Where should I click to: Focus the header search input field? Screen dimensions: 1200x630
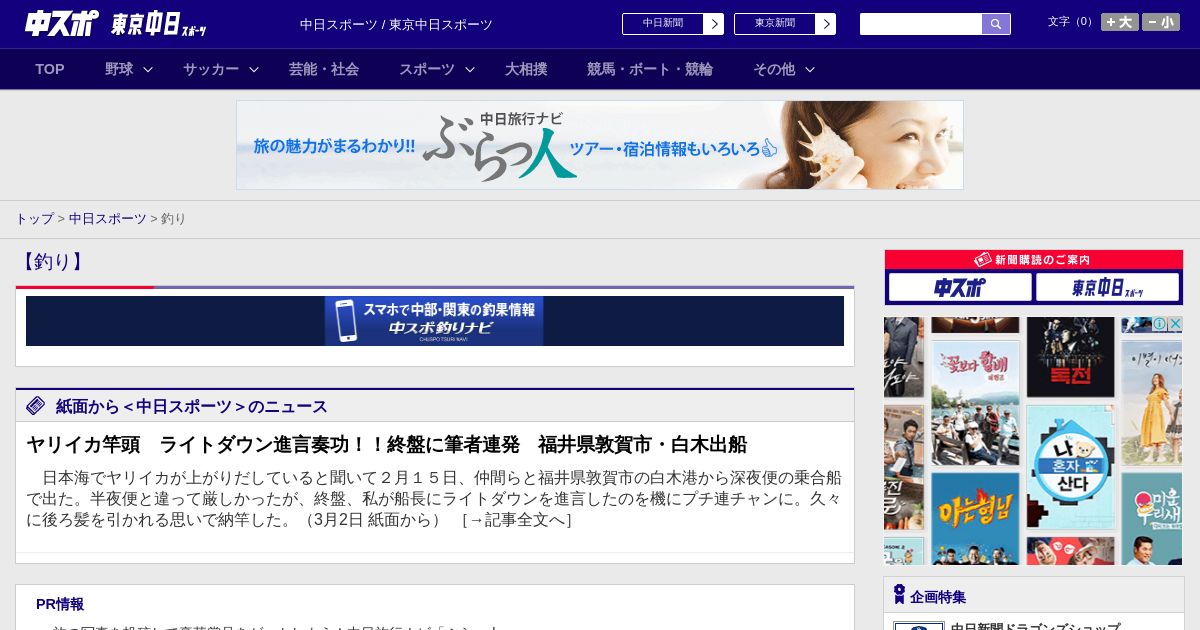point(921,24)
